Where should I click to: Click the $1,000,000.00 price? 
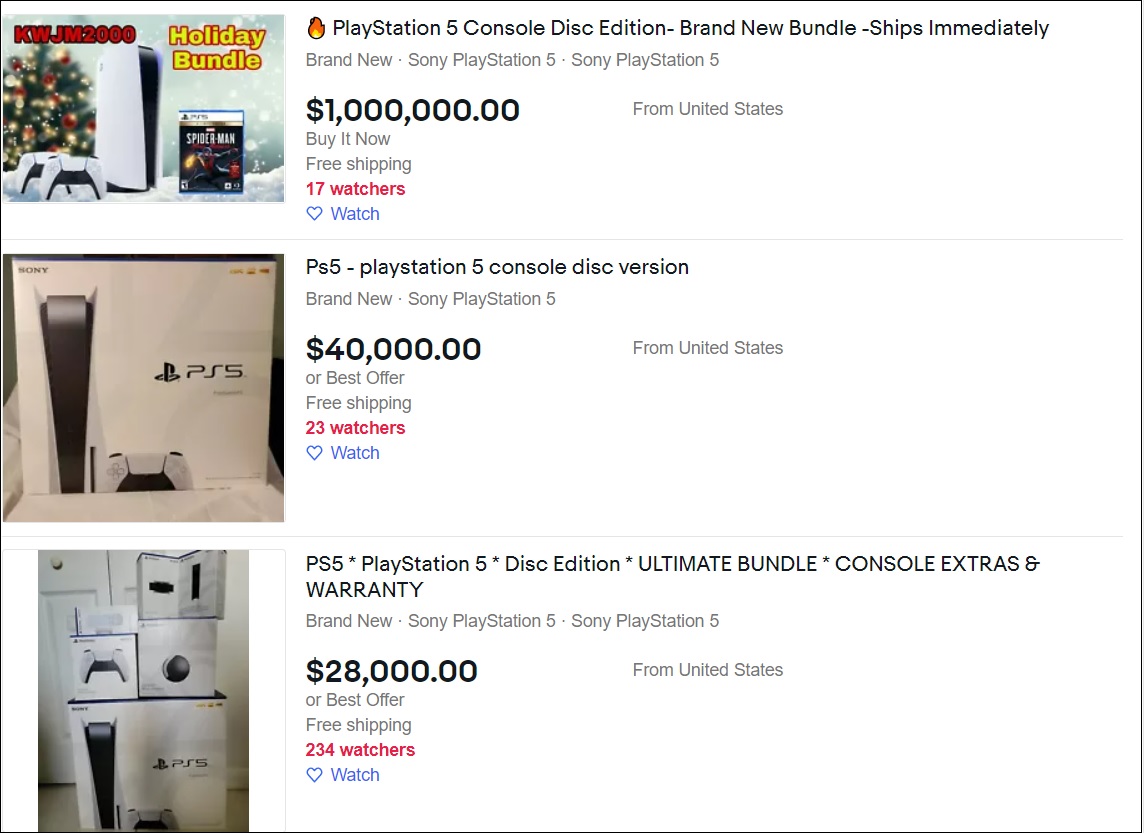pyautogui.click(x=412, y=110)
